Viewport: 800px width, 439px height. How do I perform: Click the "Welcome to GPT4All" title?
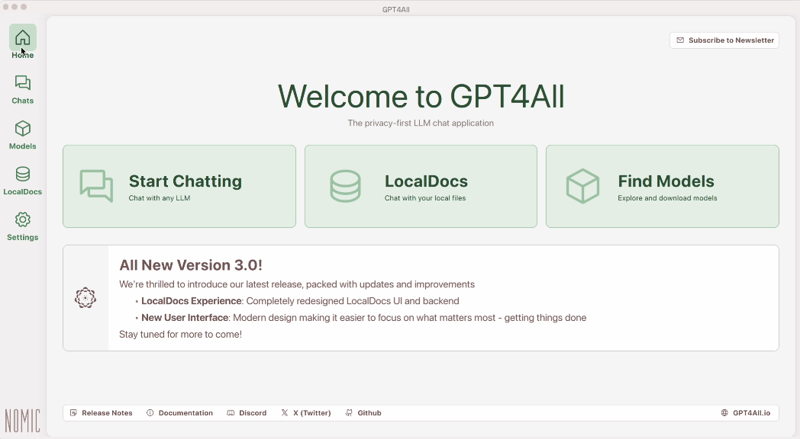(421, 96)
